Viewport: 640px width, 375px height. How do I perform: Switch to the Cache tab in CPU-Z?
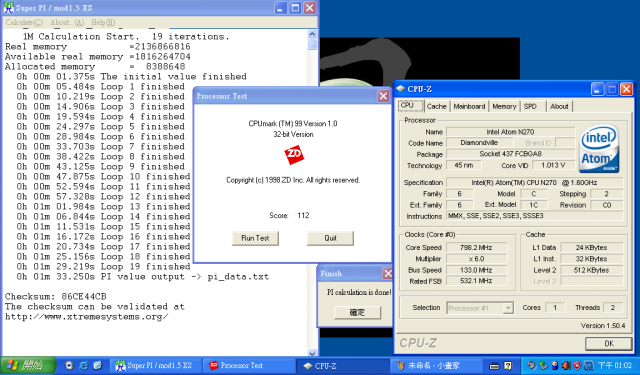[x=436, y=106]
